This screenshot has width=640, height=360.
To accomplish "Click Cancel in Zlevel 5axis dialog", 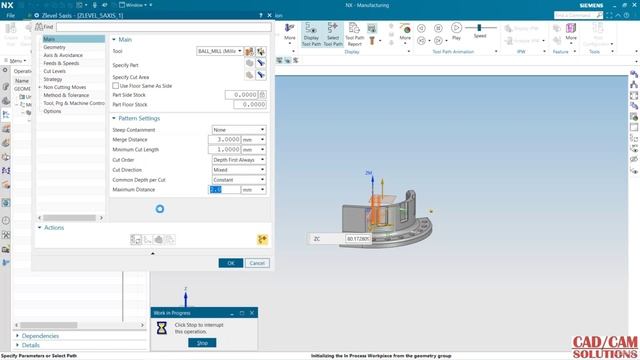I will (257, 263).
